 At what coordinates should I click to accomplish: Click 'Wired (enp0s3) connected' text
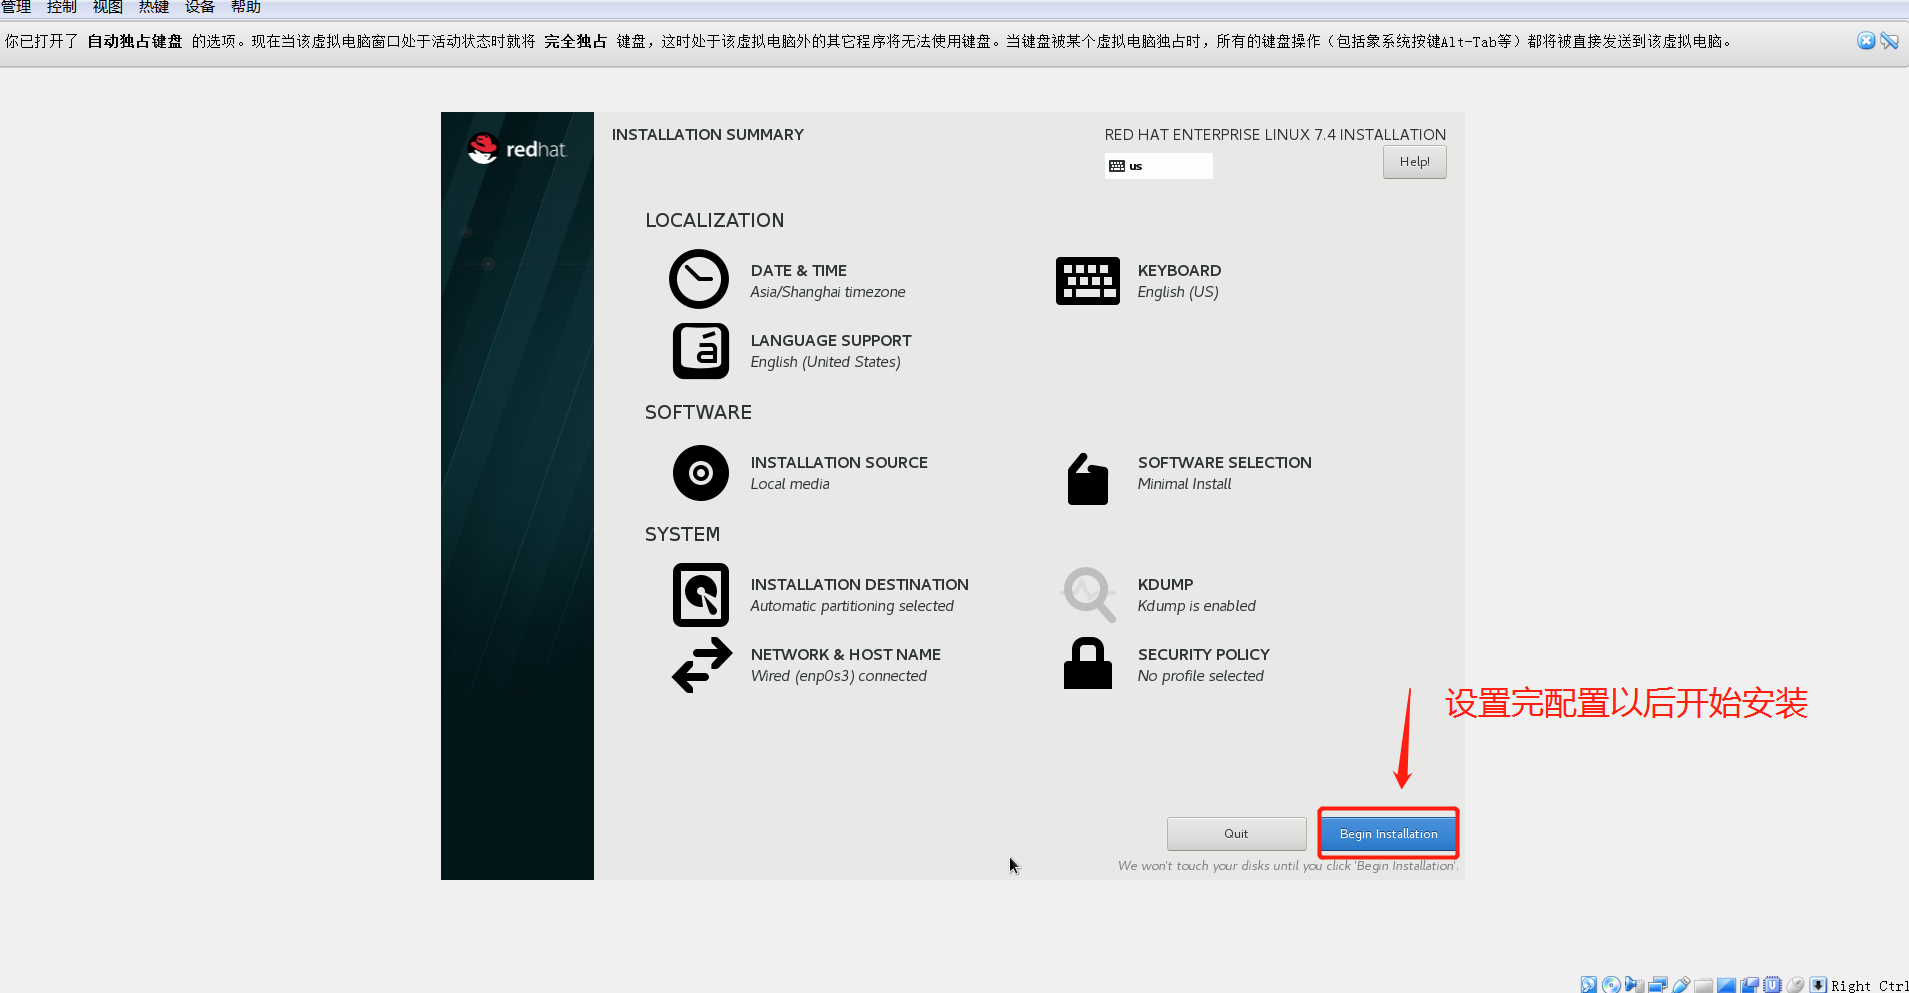coord(839,676)
